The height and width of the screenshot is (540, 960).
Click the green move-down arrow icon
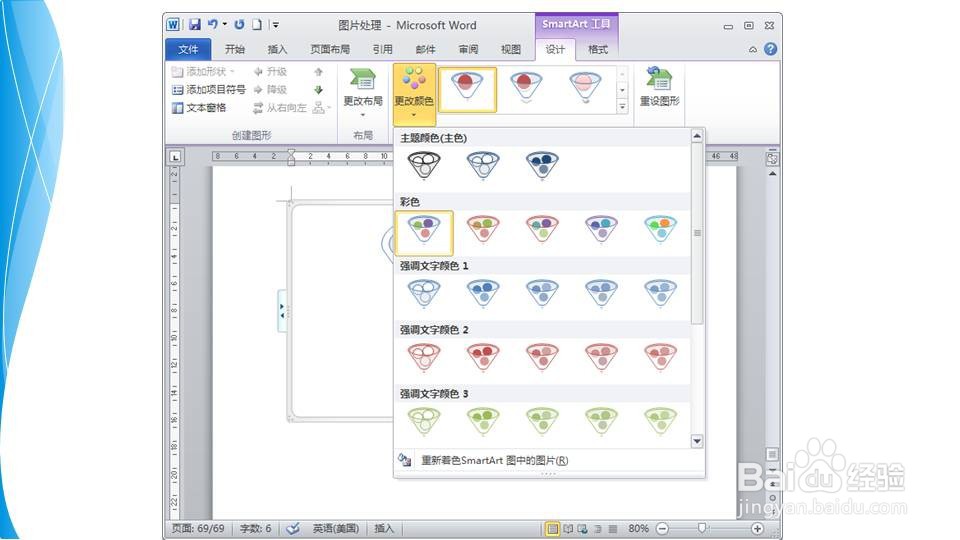pyautogui.click(x=318, y=90)
